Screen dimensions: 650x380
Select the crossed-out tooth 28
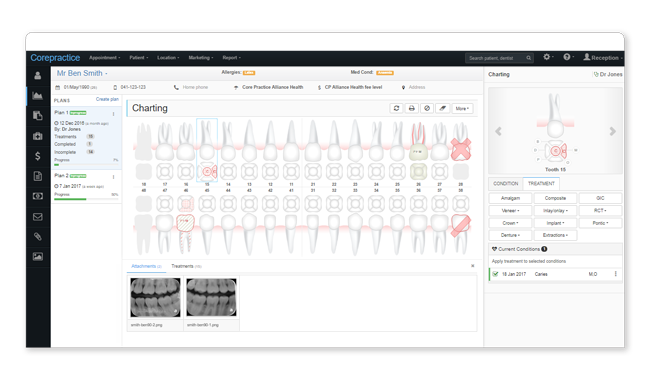pyautogui.click(x=461, y=149)
